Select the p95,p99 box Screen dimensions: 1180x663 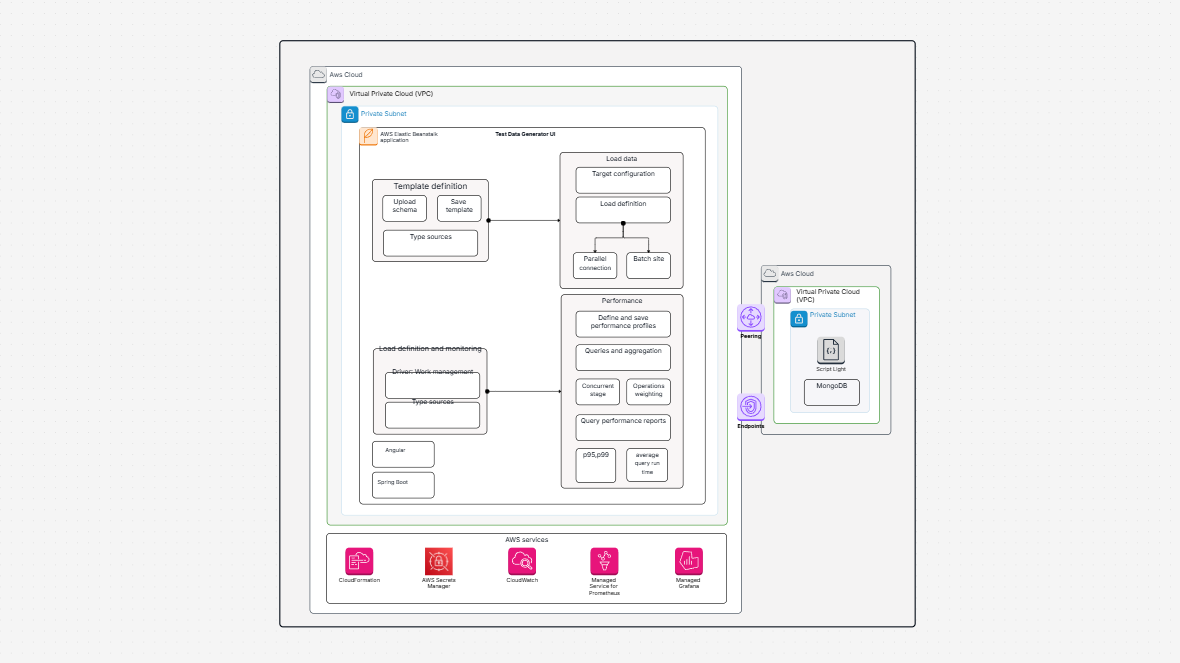tap(596, 465)
